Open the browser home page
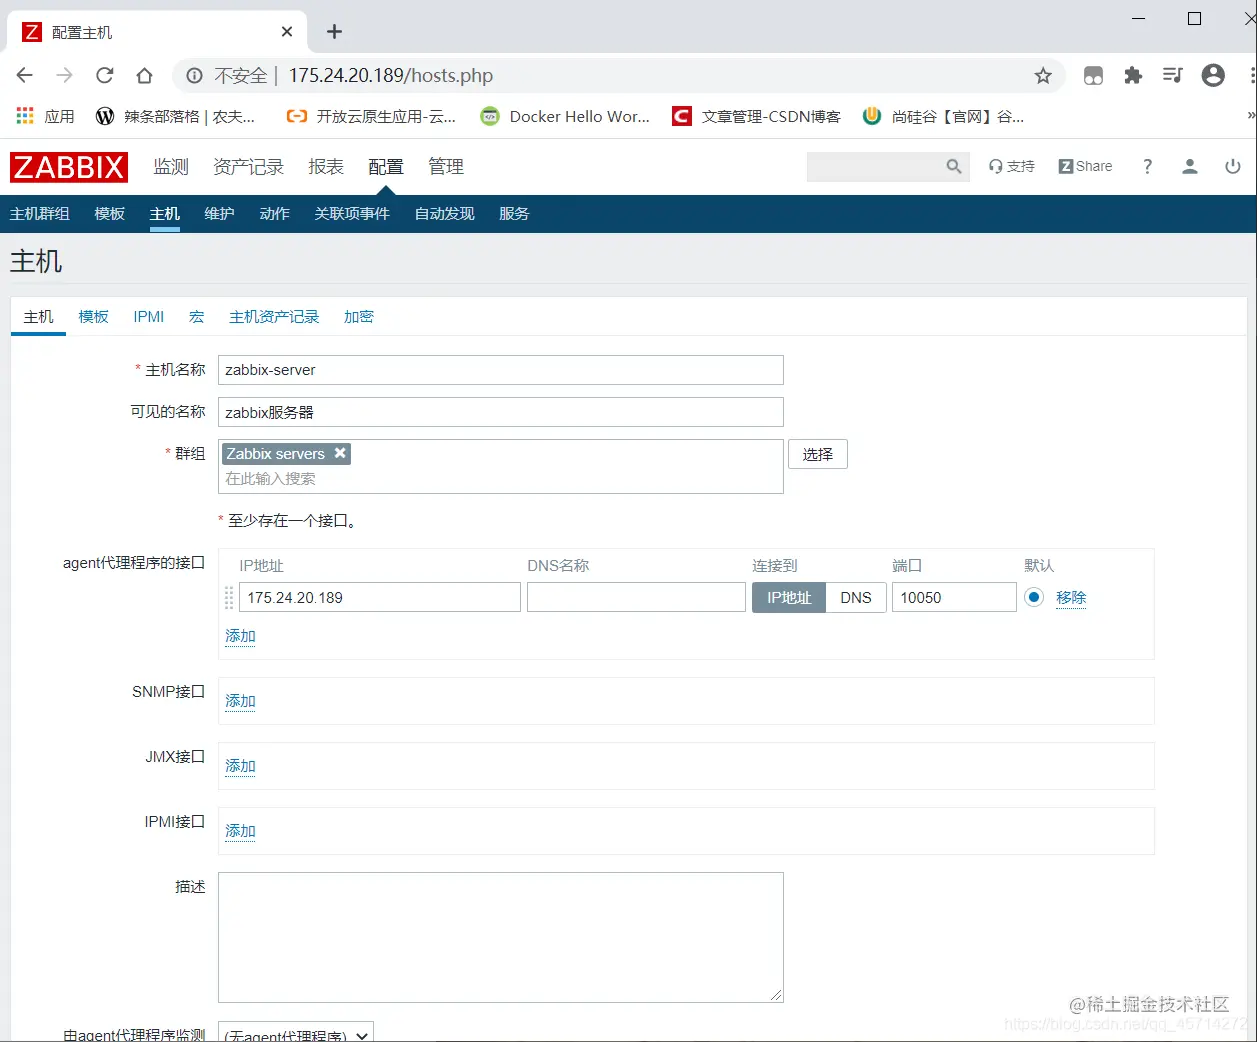Screen dimensions: 1257x1042 pos(144,75)
